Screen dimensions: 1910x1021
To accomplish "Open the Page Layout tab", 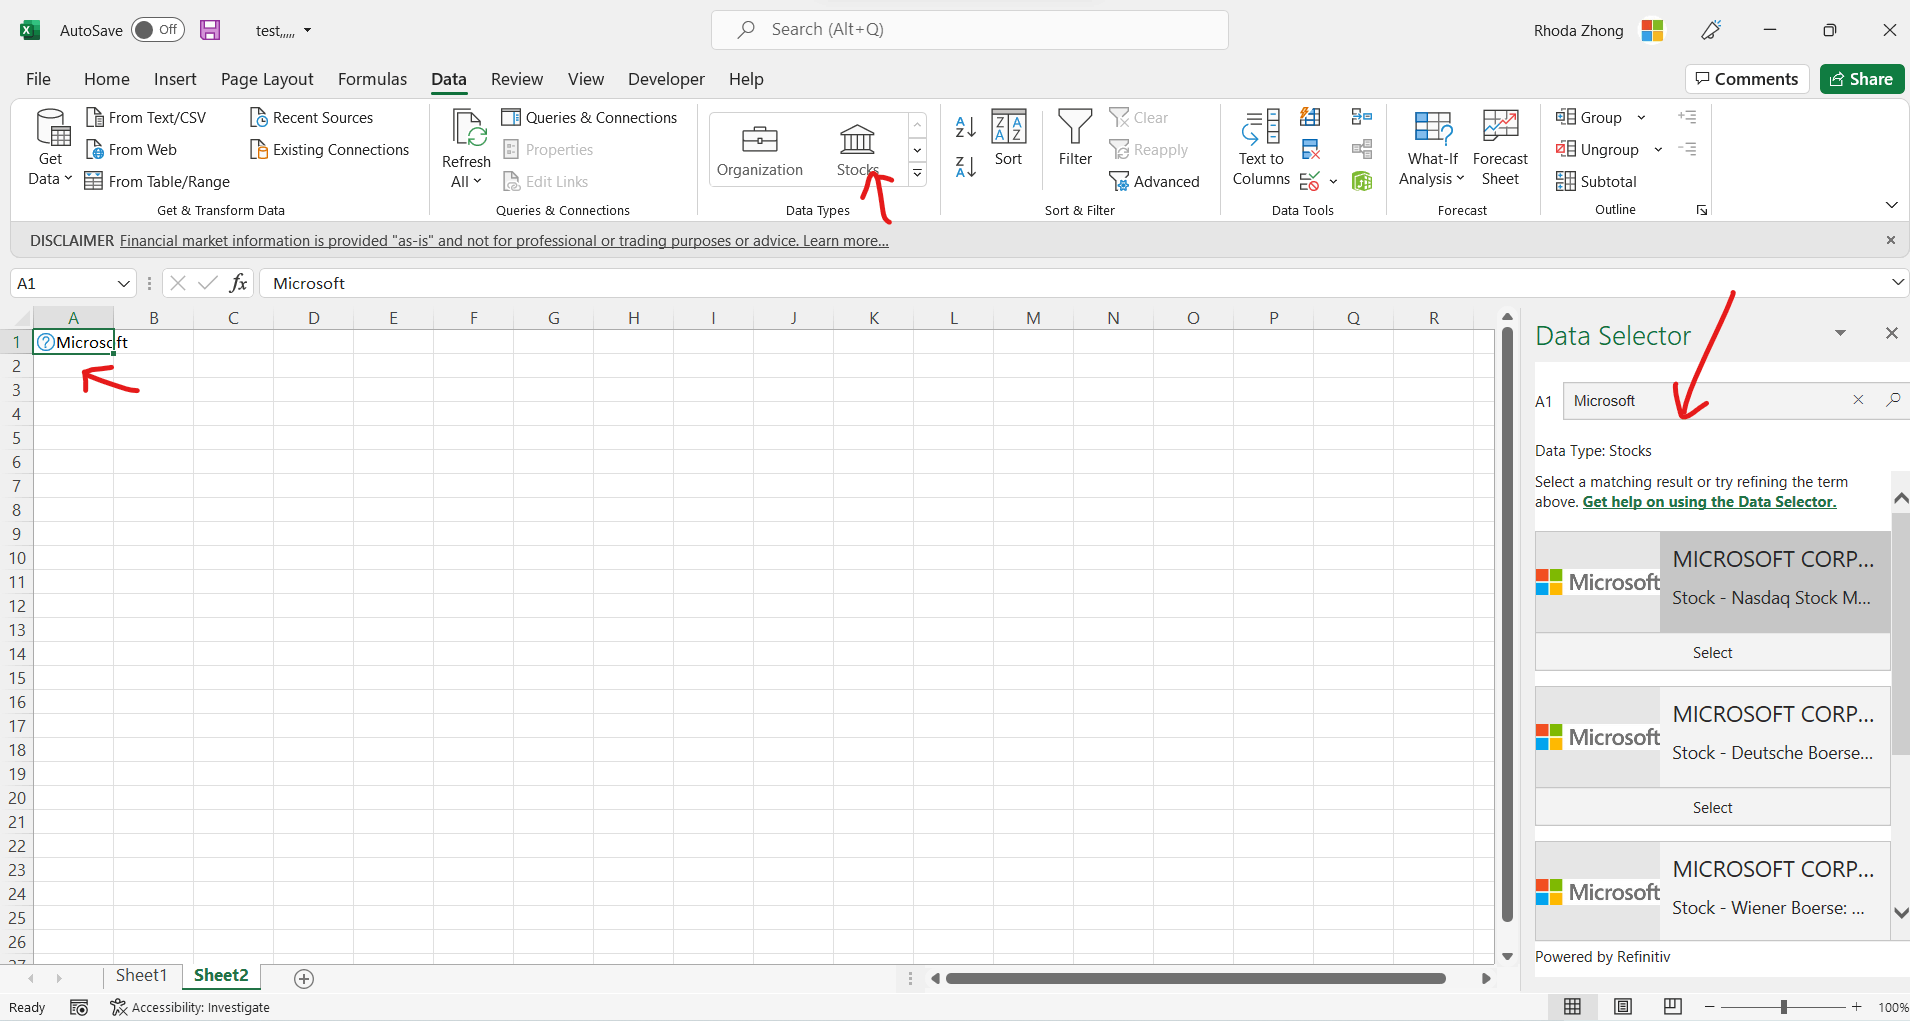I will pos(267,79).
